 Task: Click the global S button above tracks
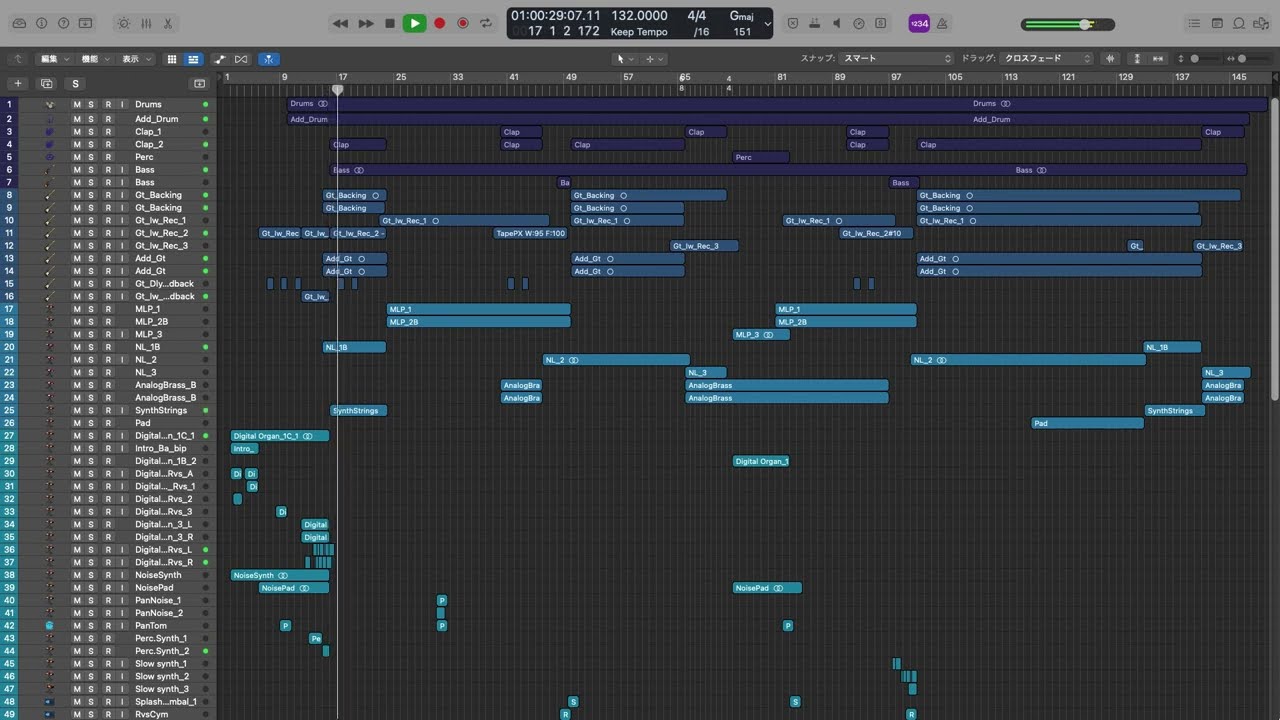pos(75,84)
